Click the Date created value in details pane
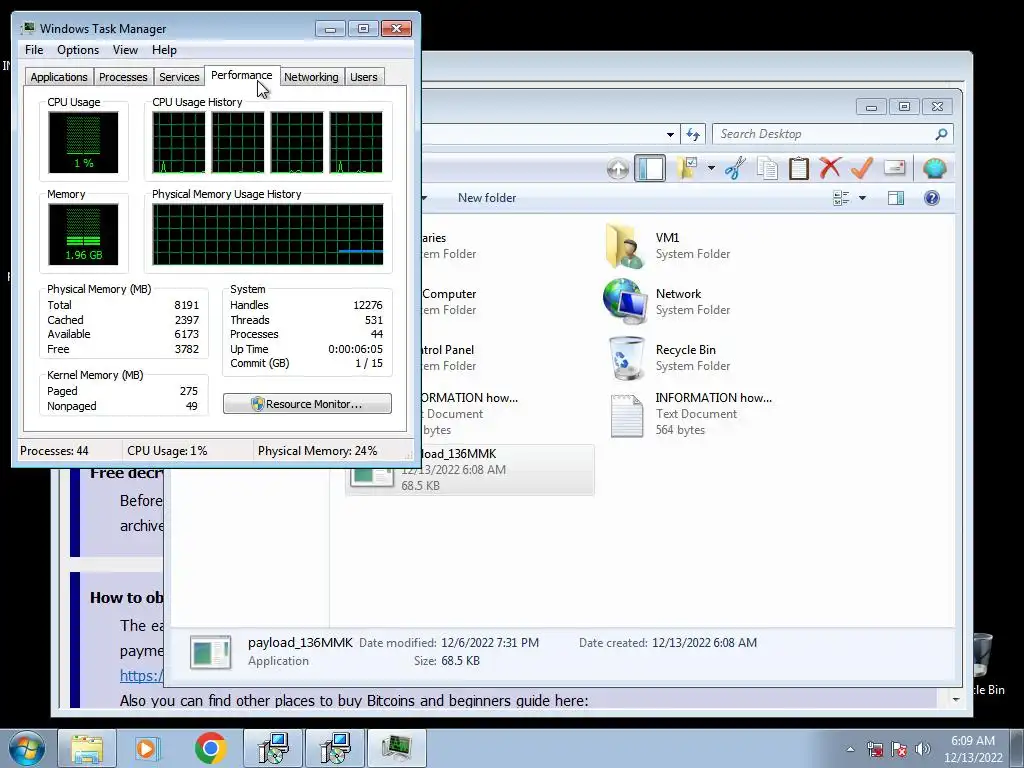Screen dimensions: 1024x768 click(x=704, y=643)
